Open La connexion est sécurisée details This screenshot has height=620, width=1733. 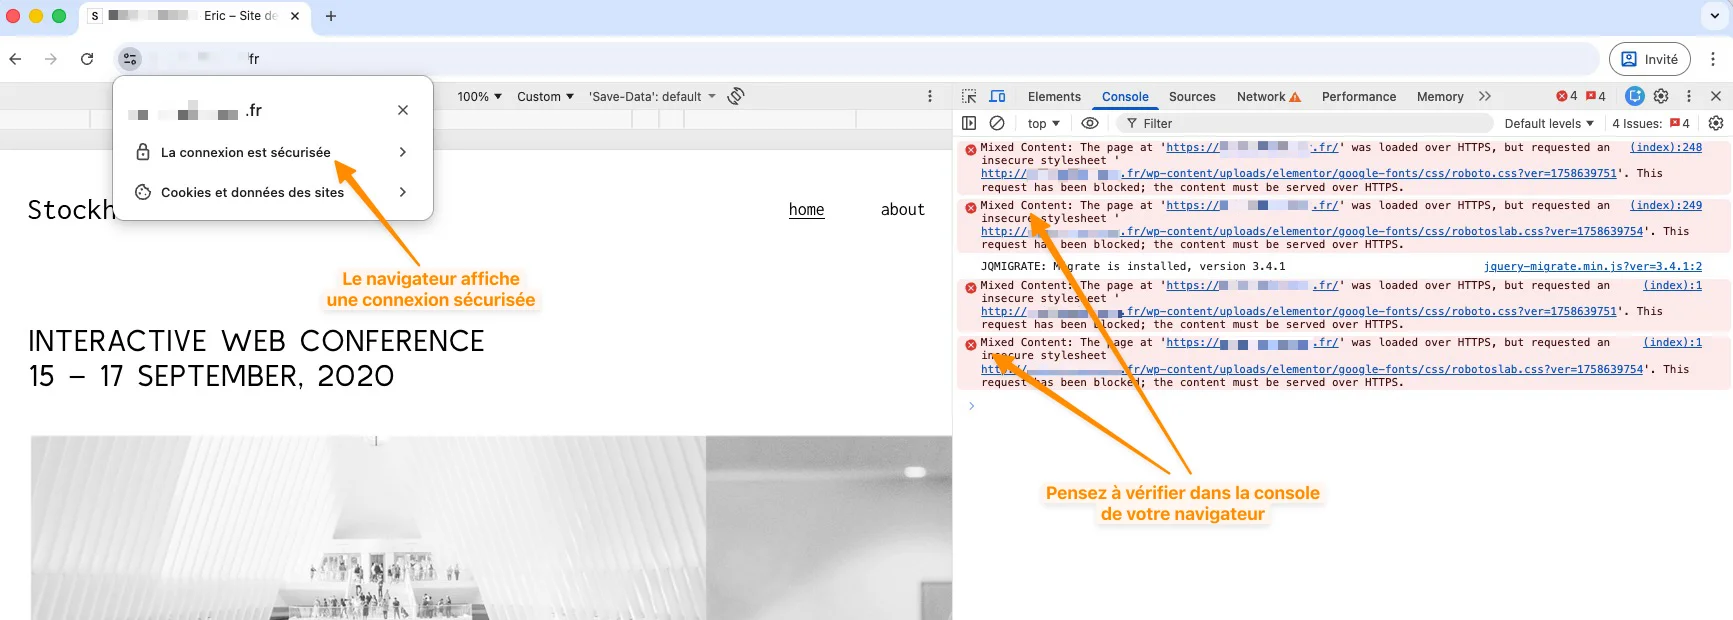pyautogui.click(x=272, y=152)
